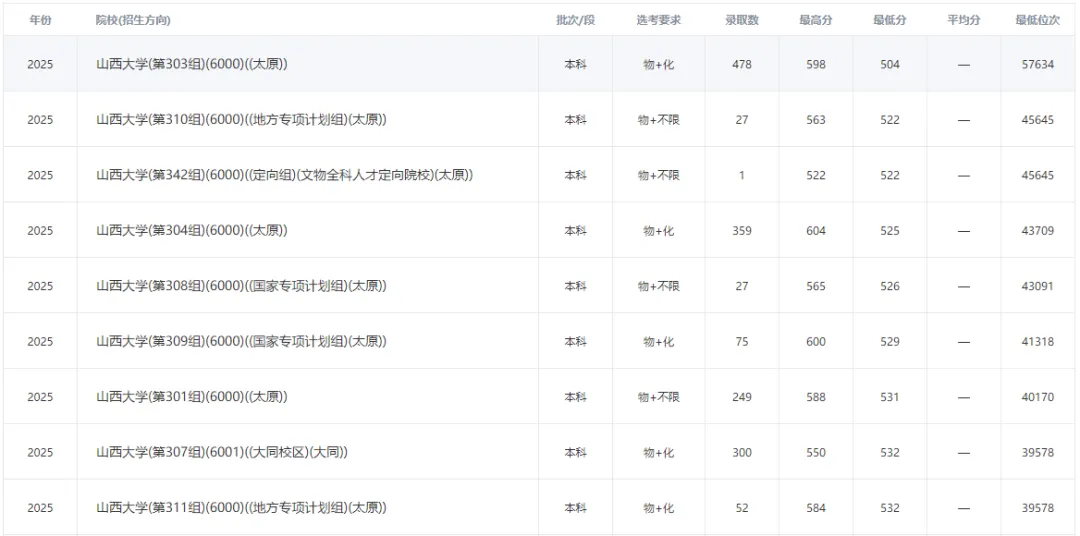
Task: Click the 最高分 column header
Action: (816, 21)
